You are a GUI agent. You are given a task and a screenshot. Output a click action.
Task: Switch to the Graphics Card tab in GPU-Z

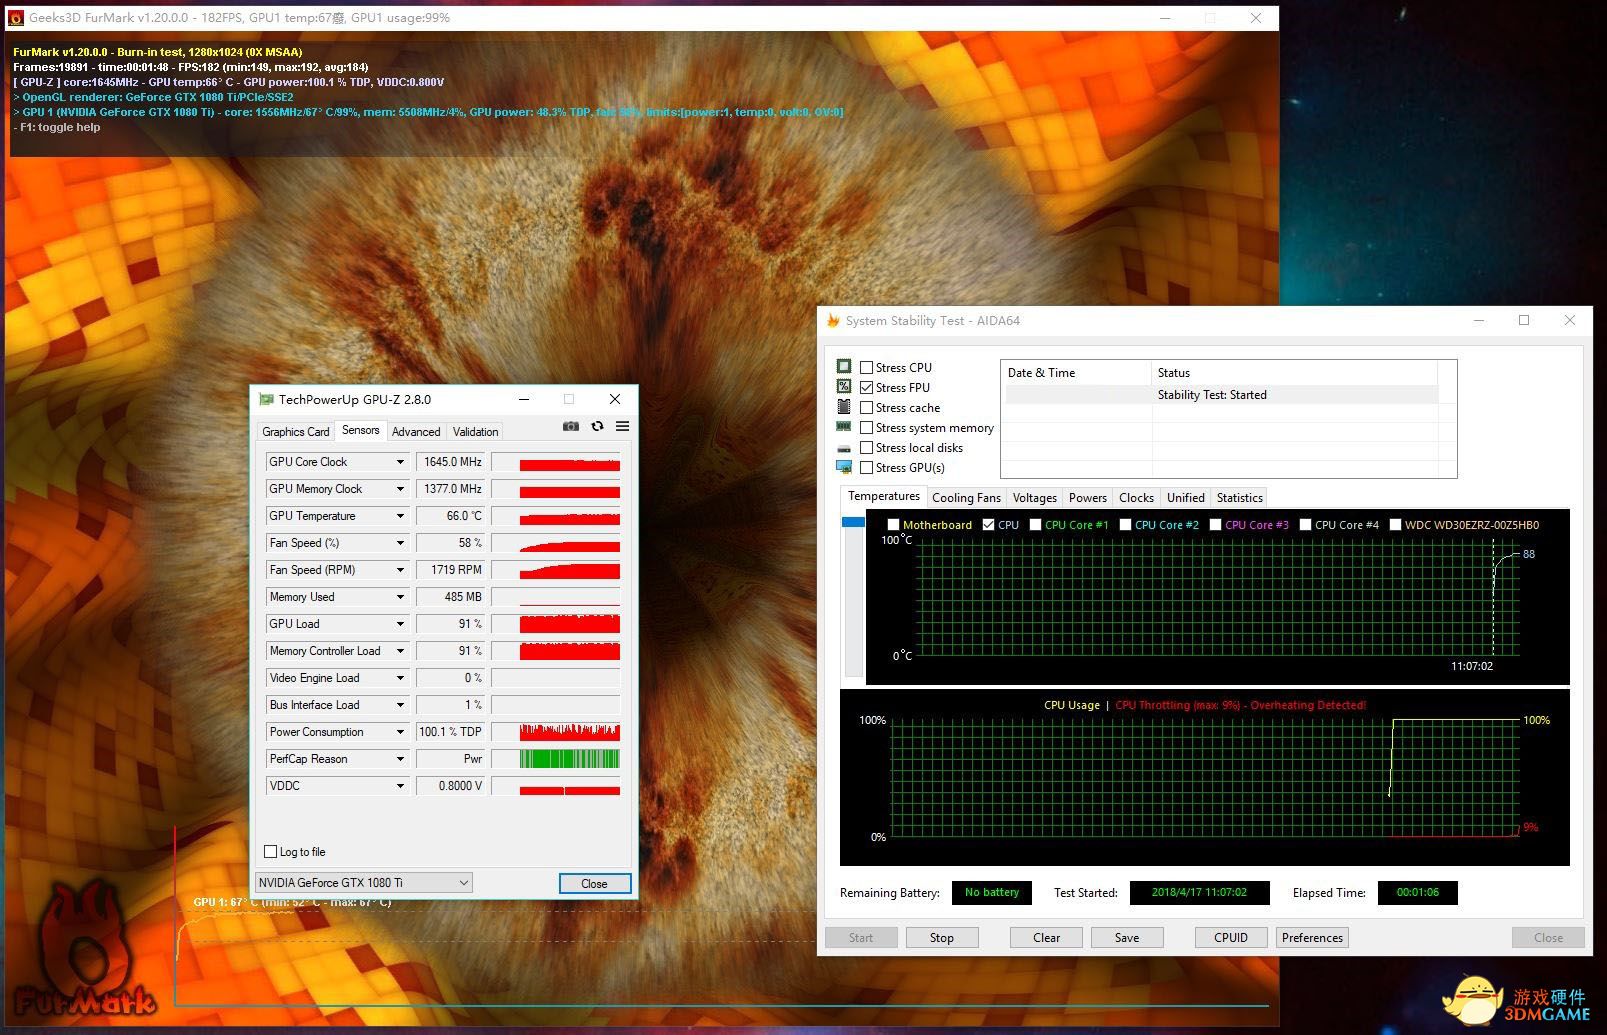tap(296, 432)
